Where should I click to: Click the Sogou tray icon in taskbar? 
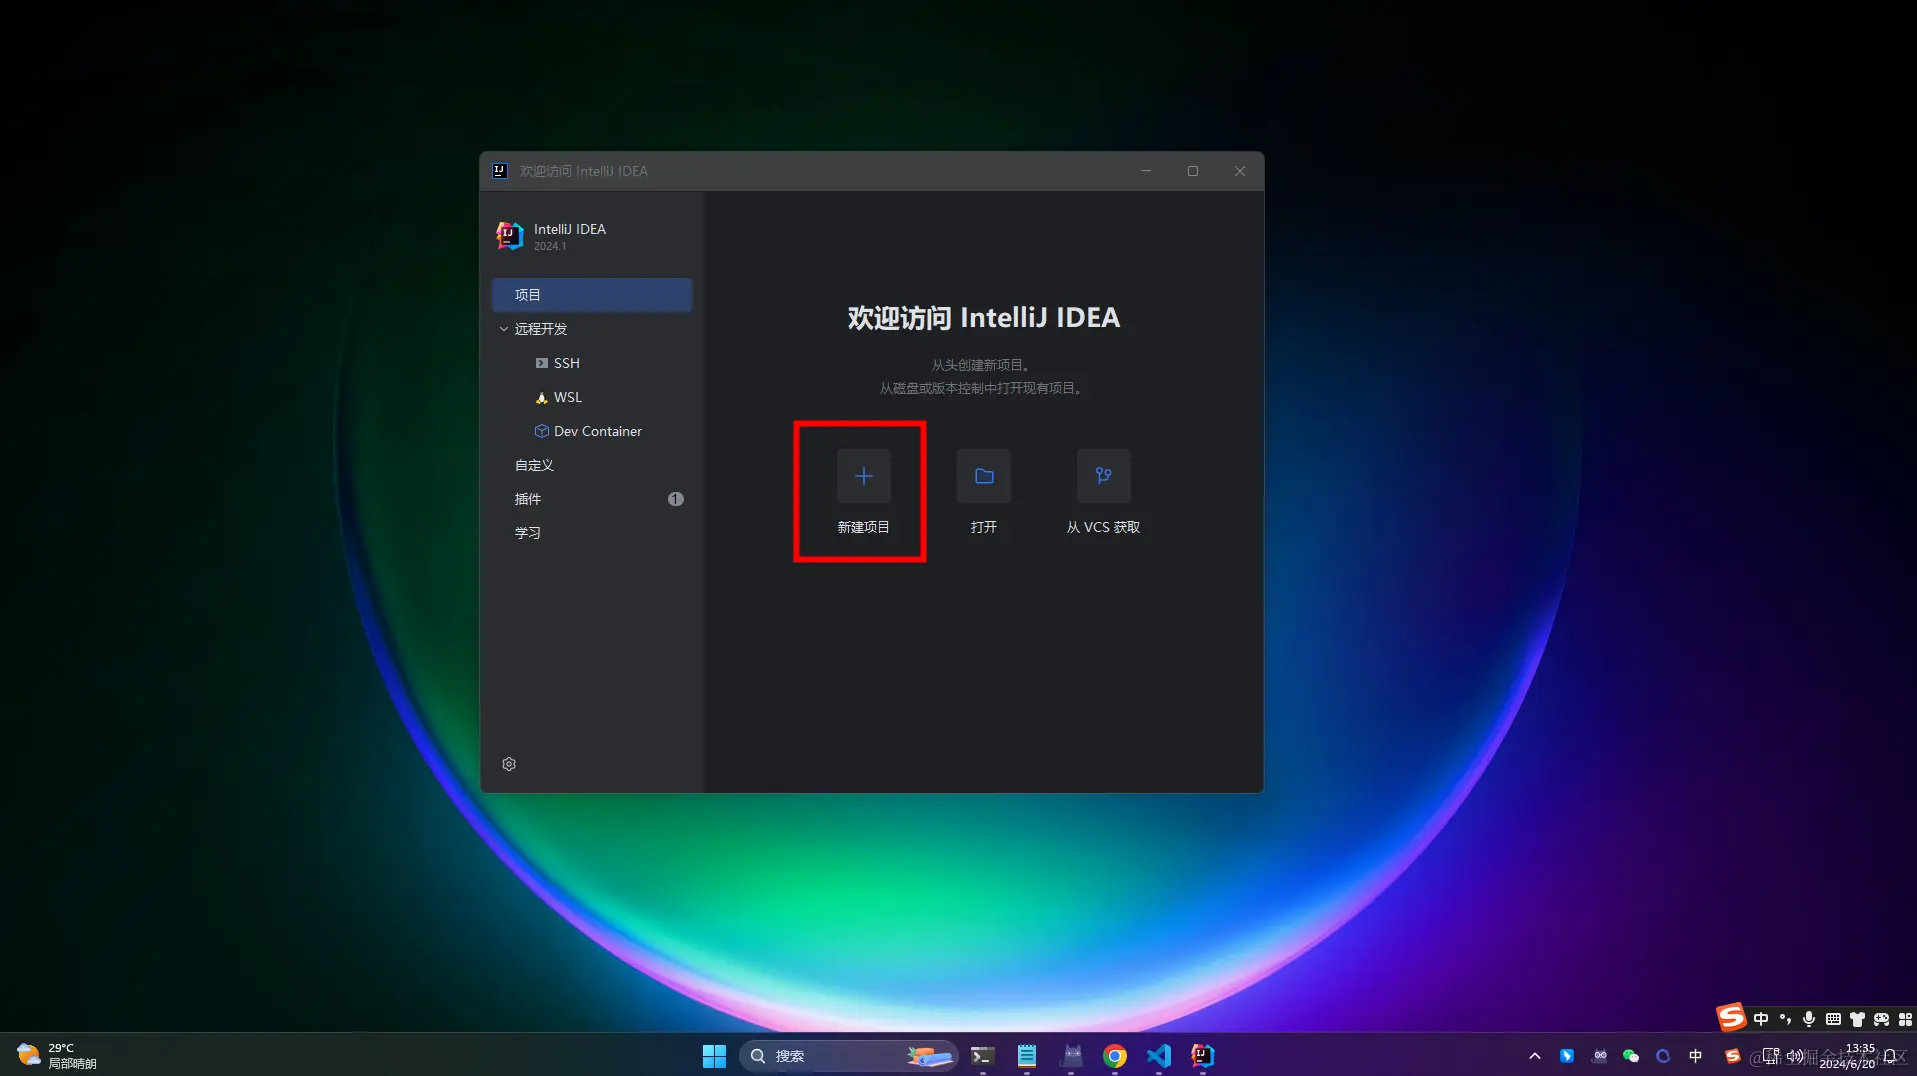pos(1733,1056)
